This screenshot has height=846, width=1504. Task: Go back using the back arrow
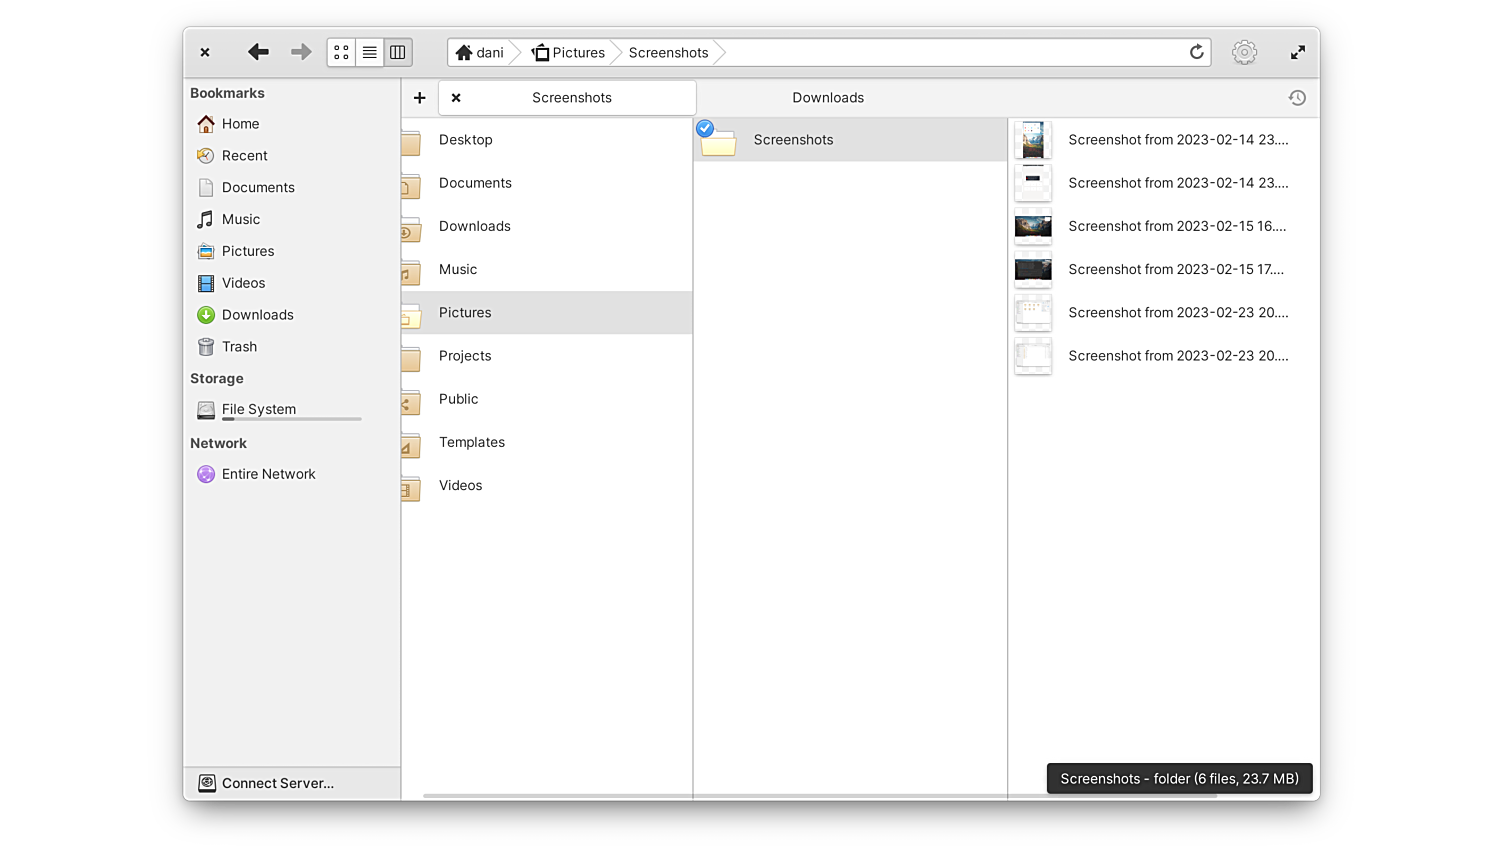click(258, 52)
